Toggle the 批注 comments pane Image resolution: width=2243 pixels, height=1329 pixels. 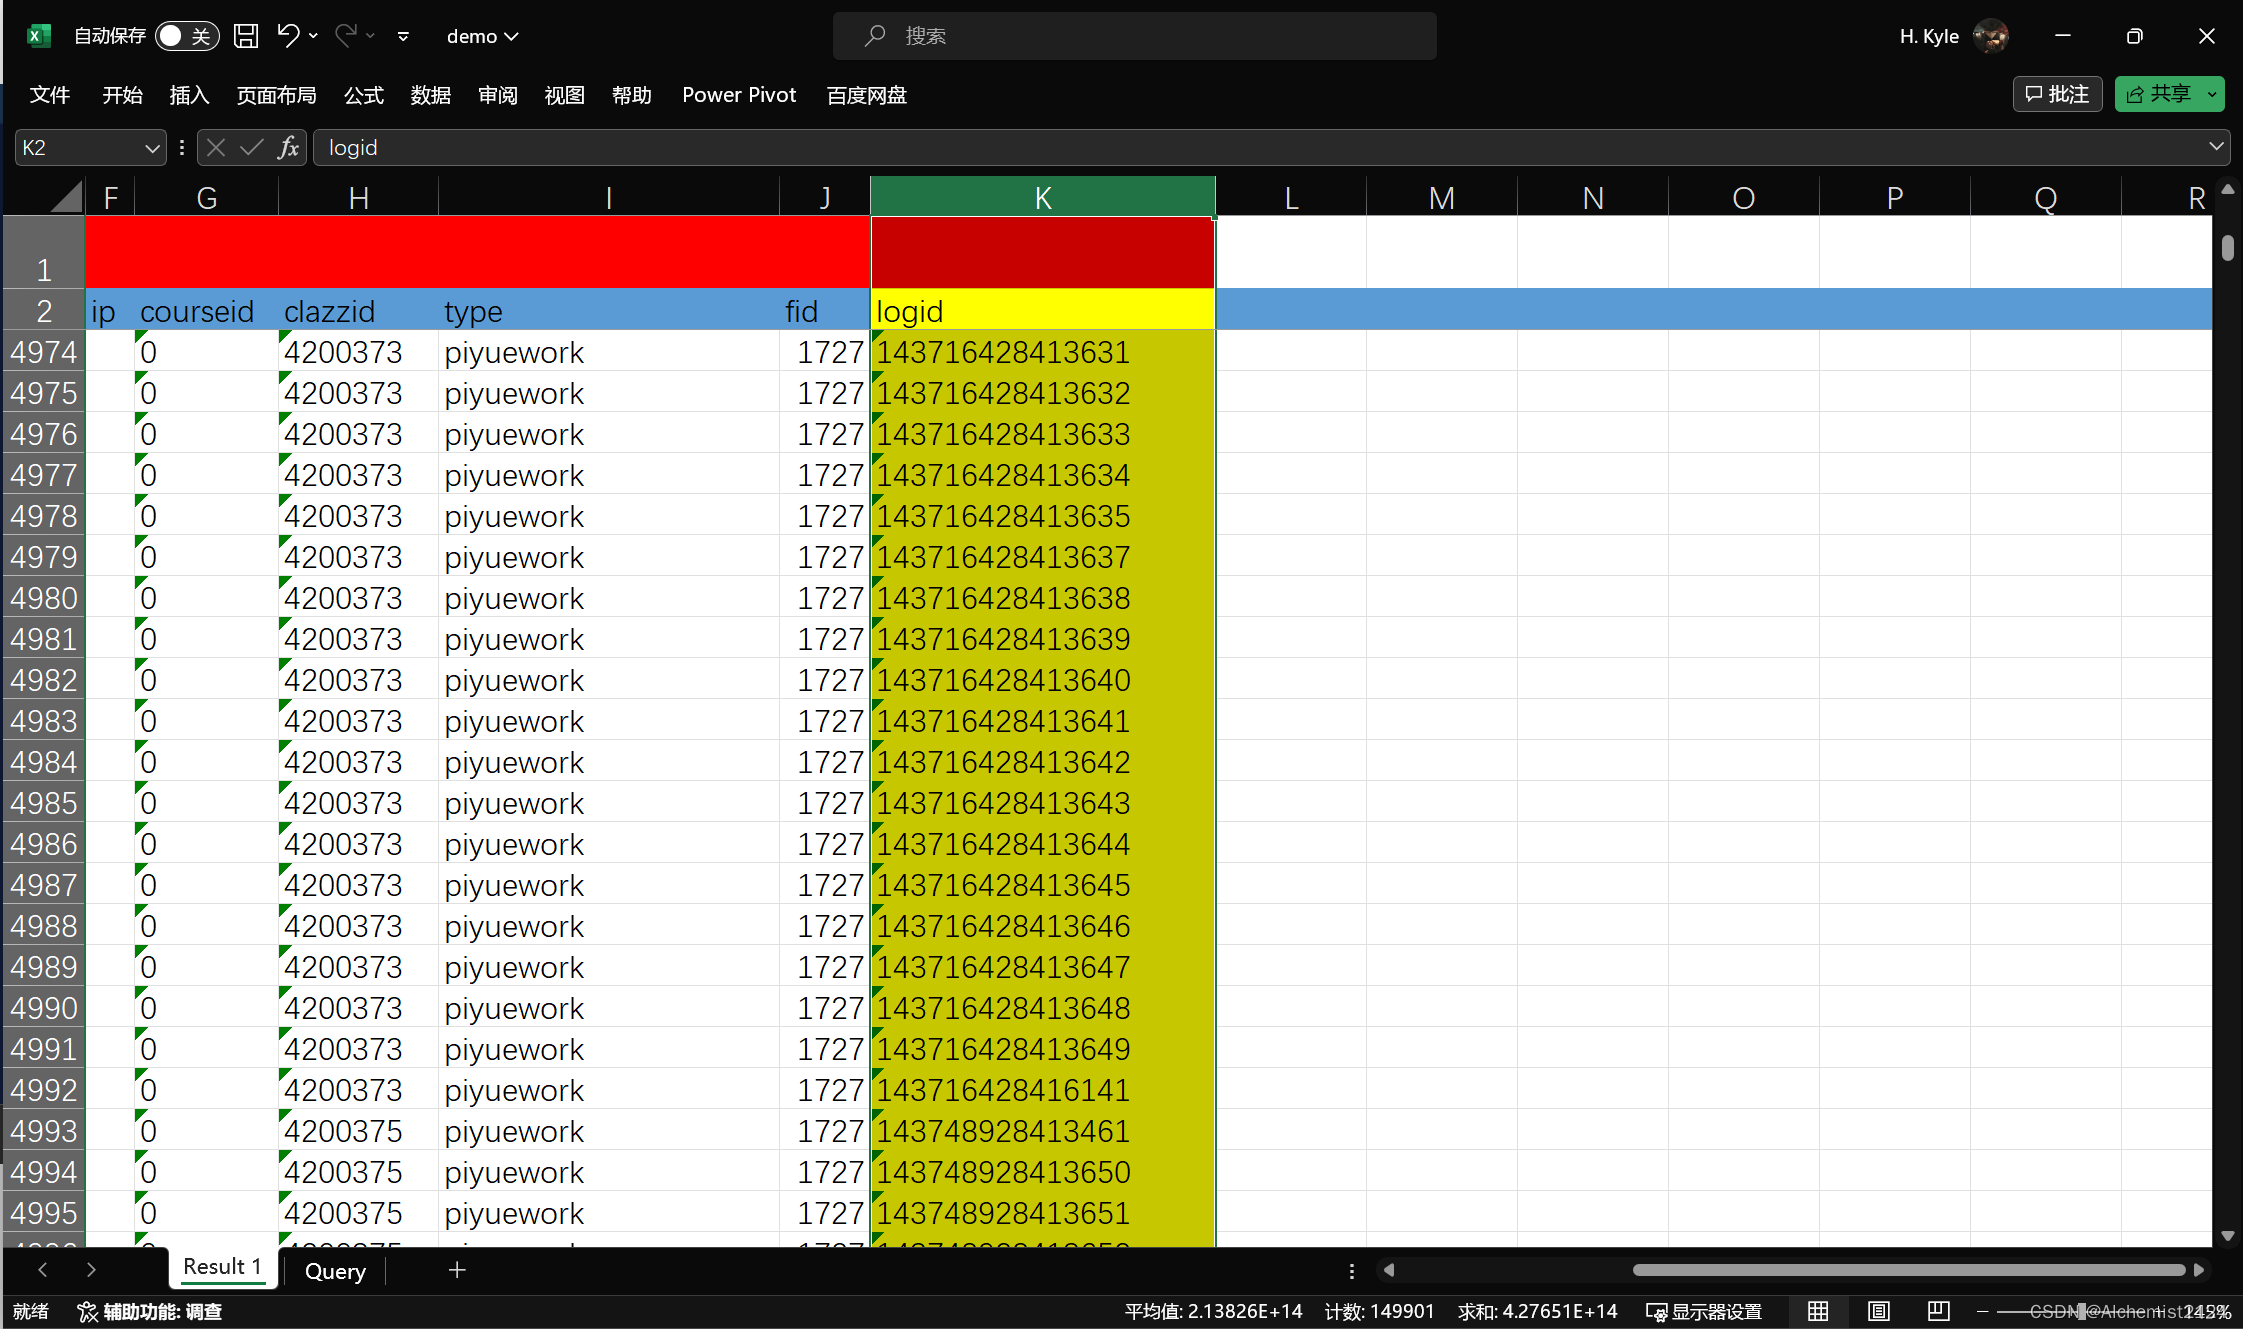pos(2057,93)
